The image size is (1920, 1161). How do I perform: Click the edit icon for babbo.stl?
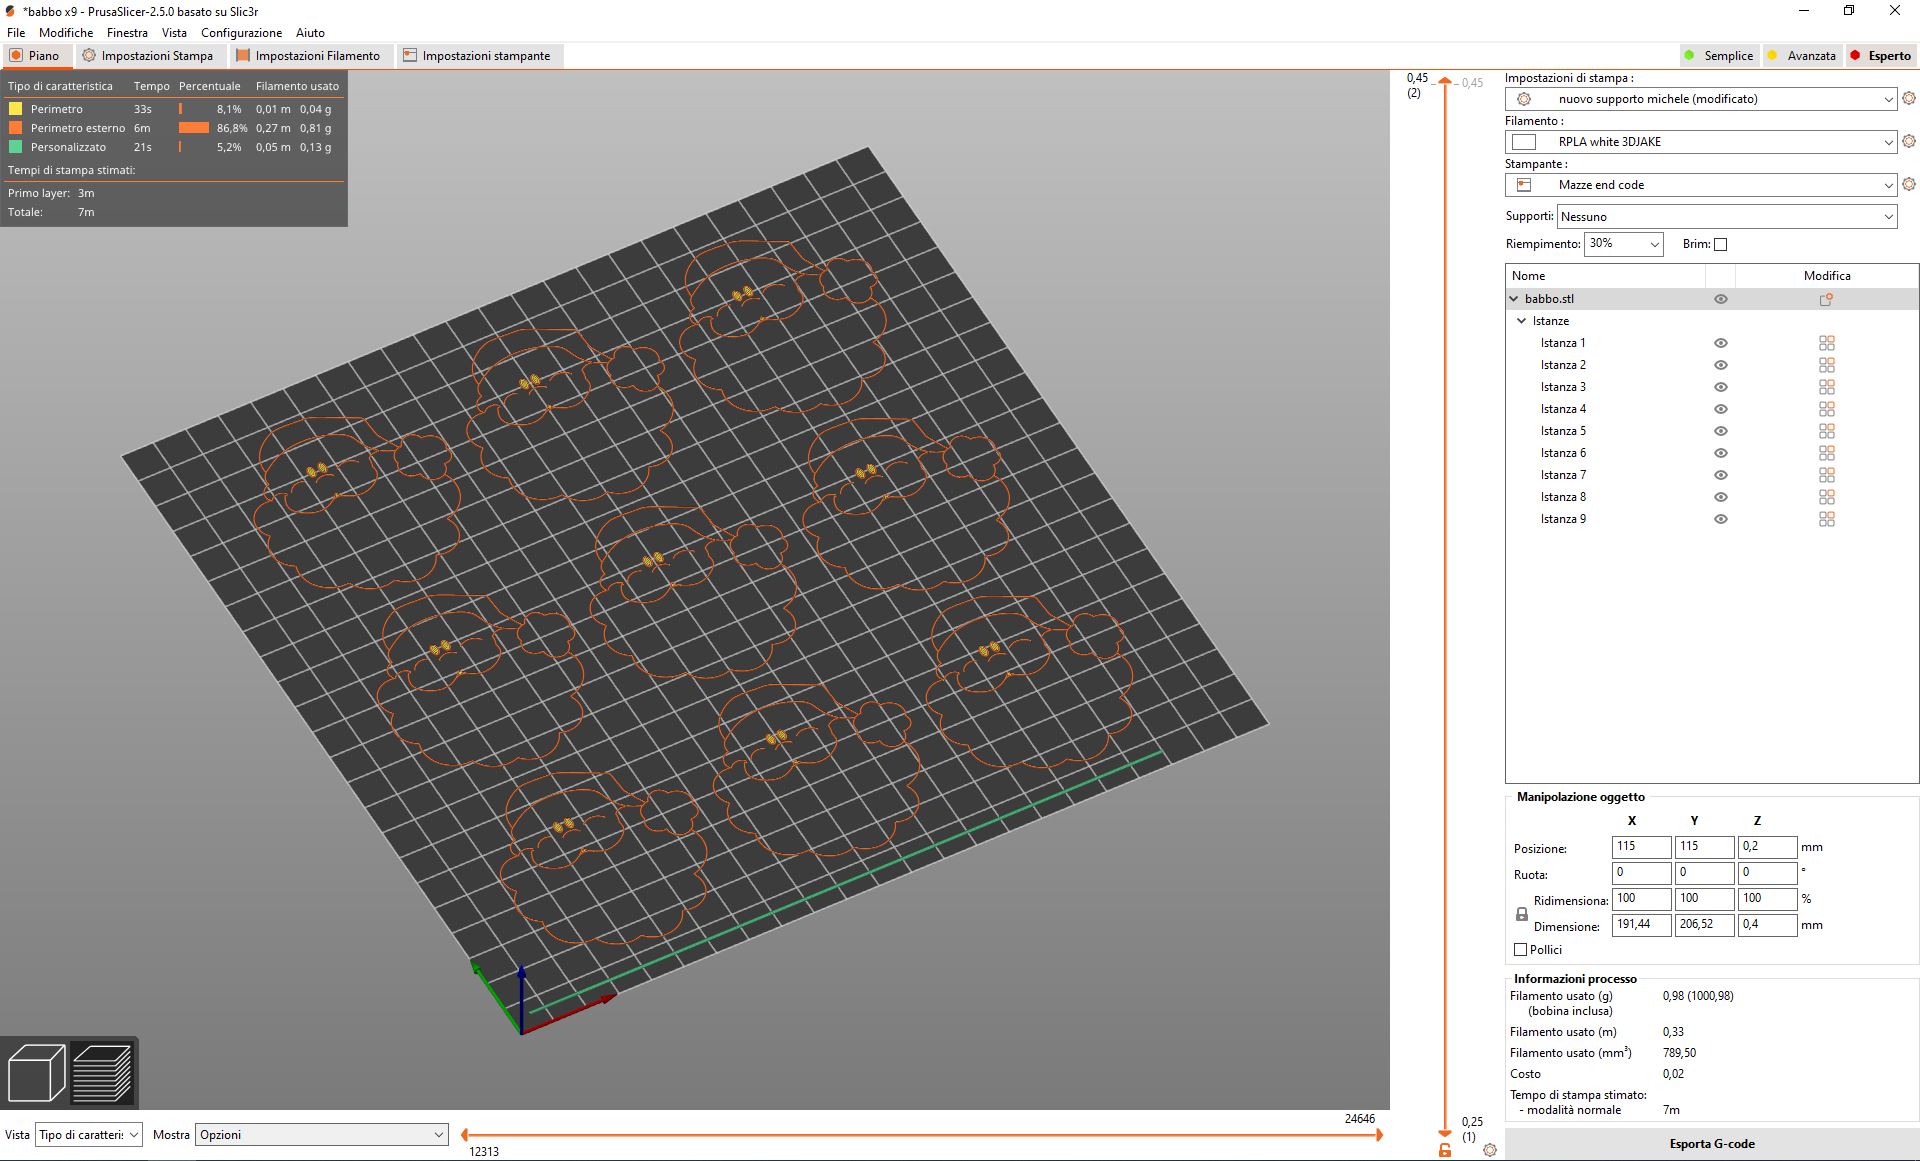pos(1826,299)
